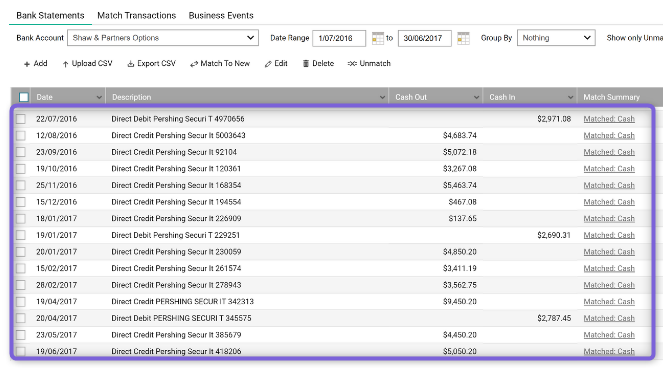This screenshot has width=663, height=368.
Task: Tick checkbox for 20/01/2017 row
Action: 21,252
